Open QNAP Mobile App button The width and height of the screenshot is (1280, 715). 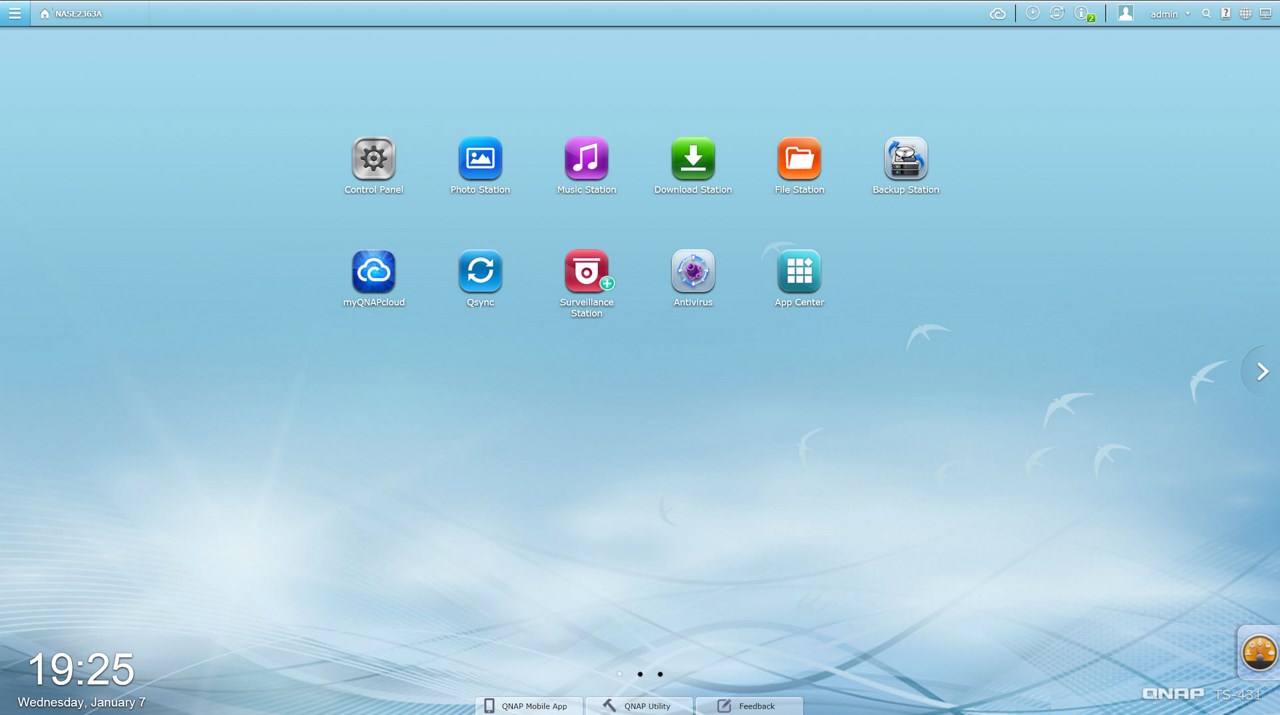click(528, 706)
